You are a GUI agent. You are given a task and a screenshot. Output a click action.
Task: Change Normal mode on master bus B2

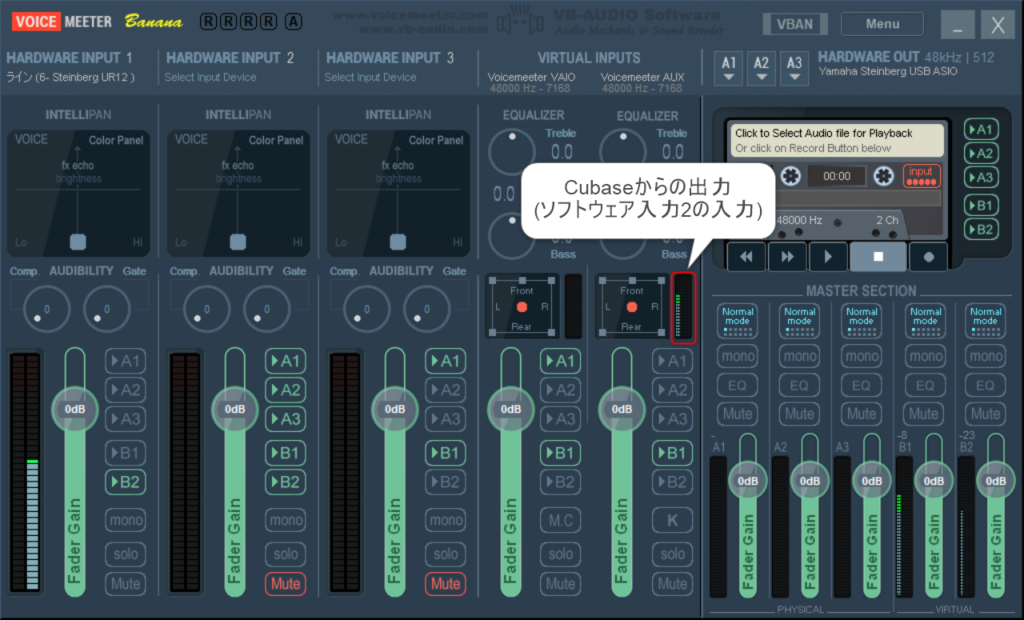click(985, 321)
